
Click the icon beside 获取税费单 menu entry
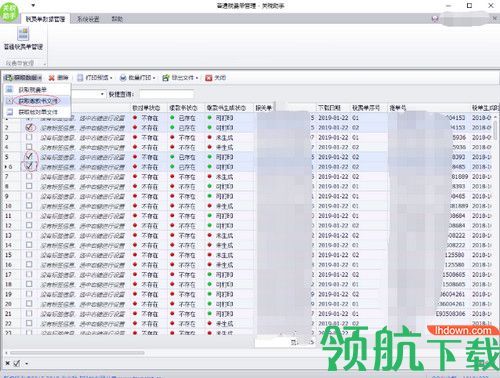pyautogui.click(x=10, y=89)
